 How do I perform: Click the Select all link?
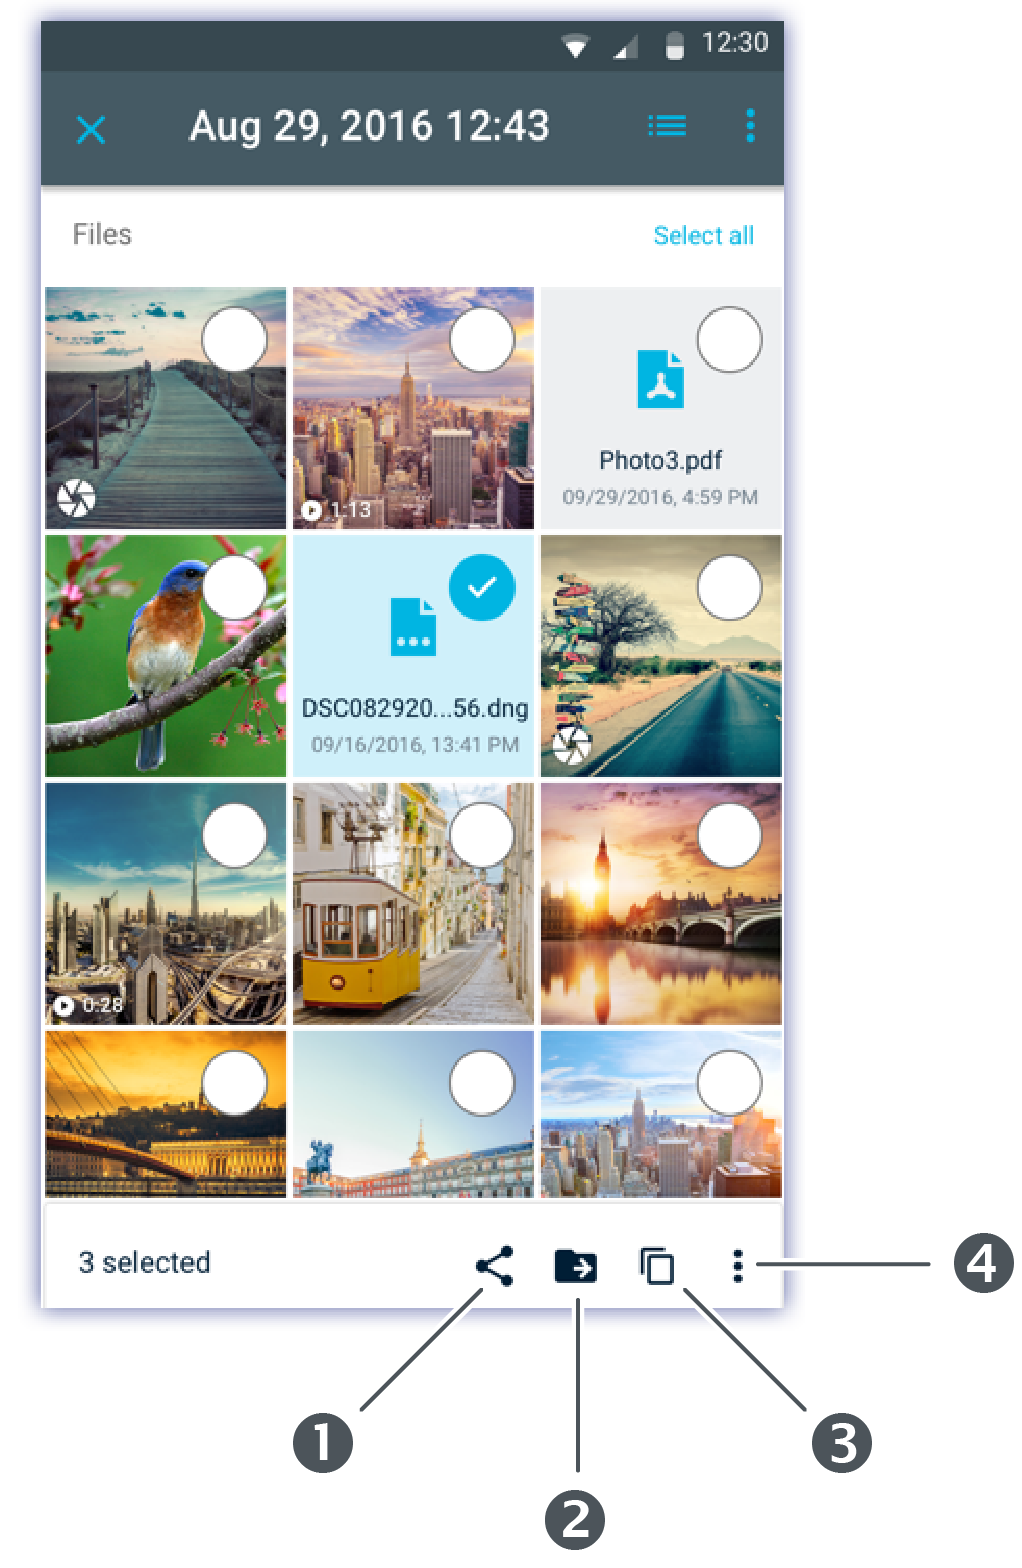coord(703,236)
